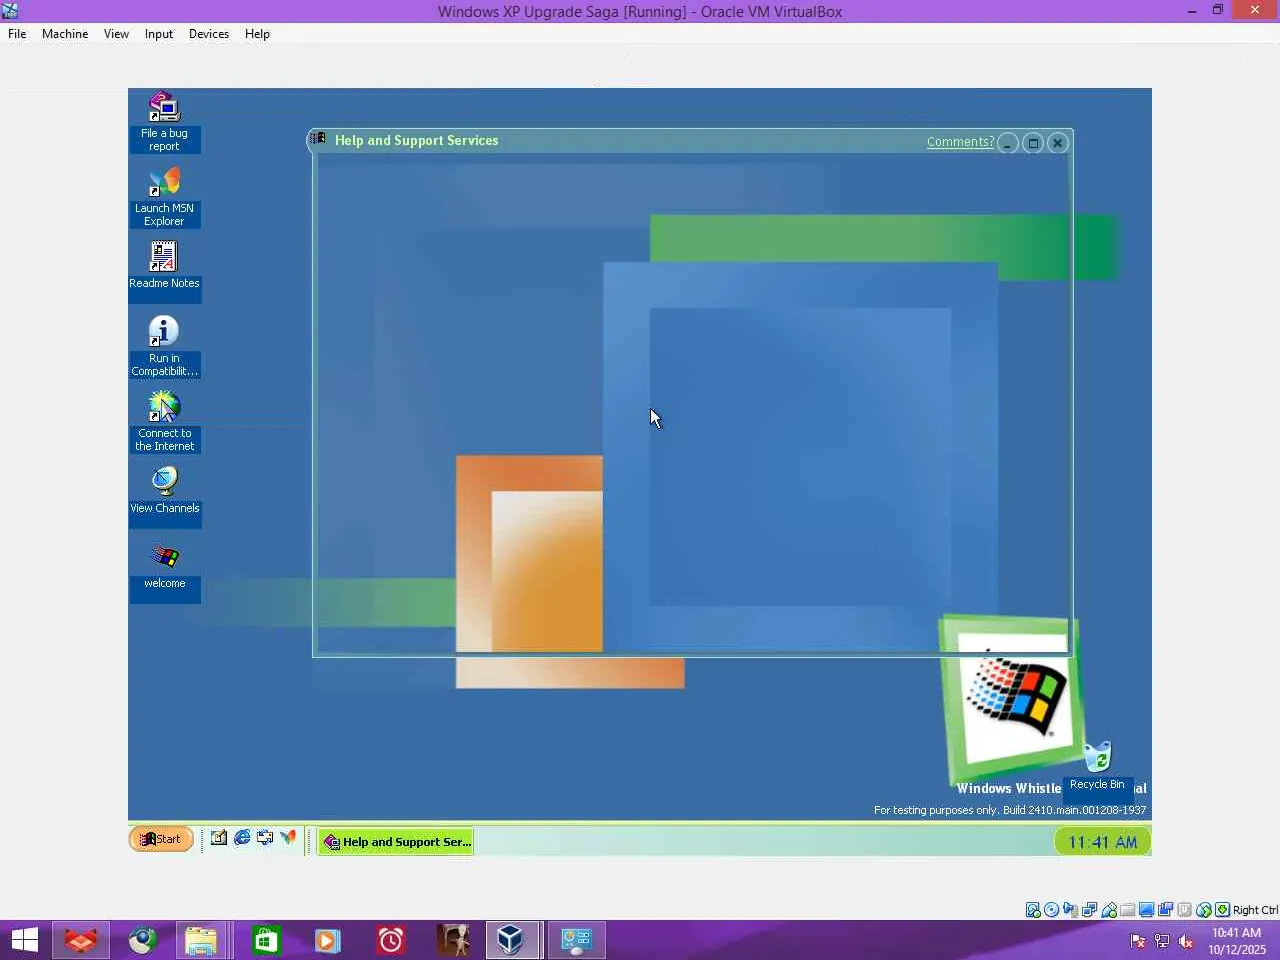Click the red fox app on host taskbar
This screenshot has width=1280, height=960.
coord(81,940)
